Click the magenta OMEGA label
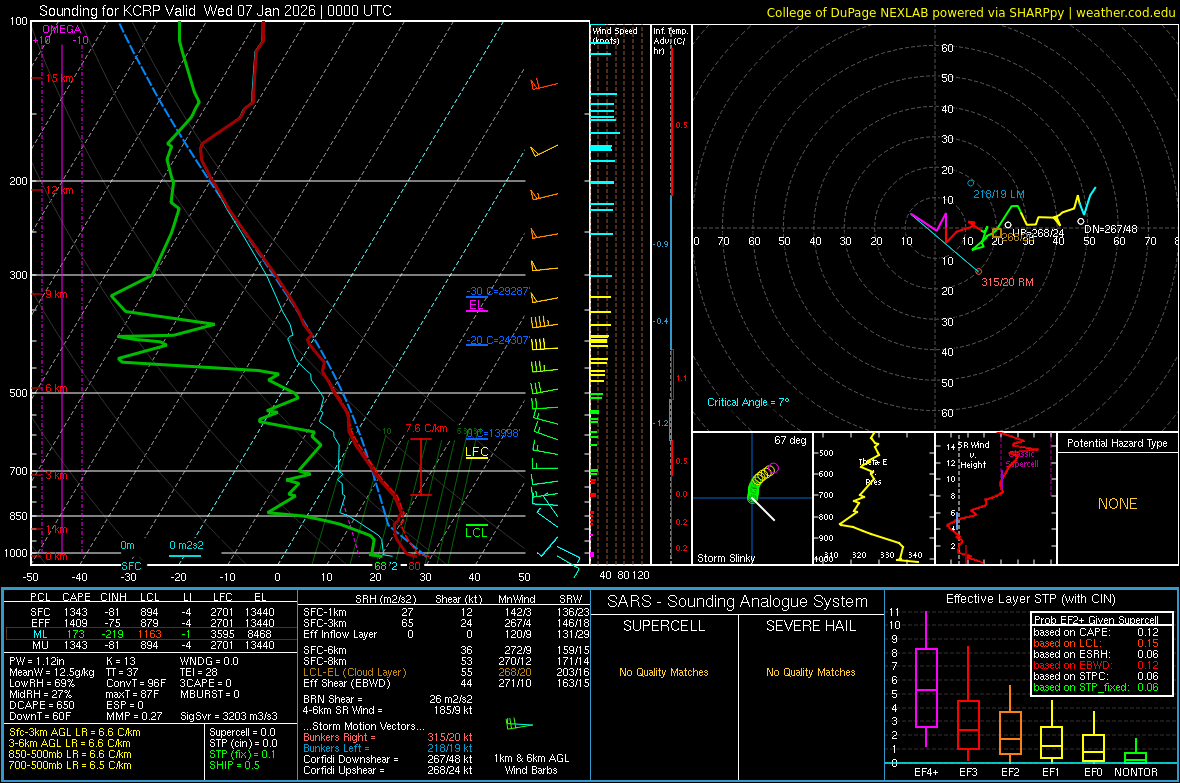 coord(62,29)
